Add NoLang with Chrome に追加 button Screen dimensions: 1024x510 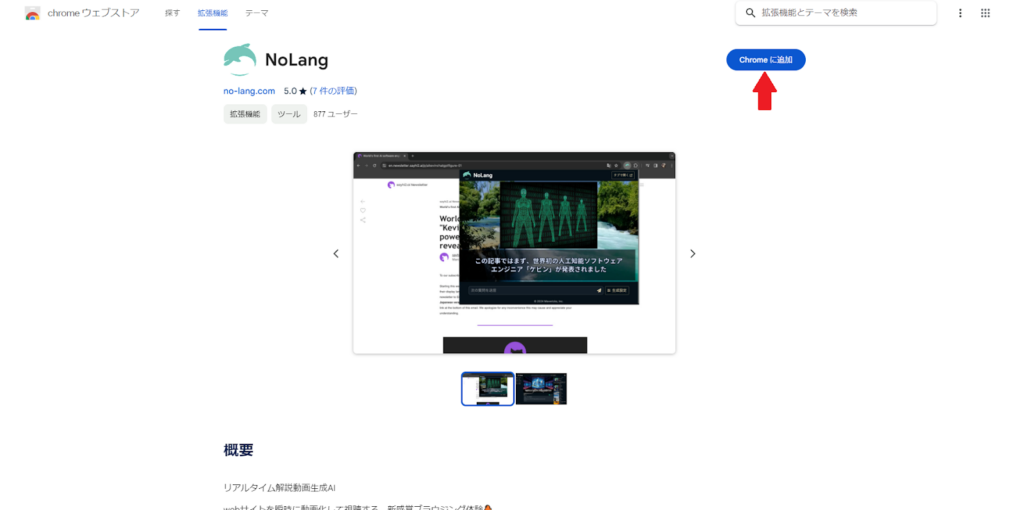click(x=766, y=59)
